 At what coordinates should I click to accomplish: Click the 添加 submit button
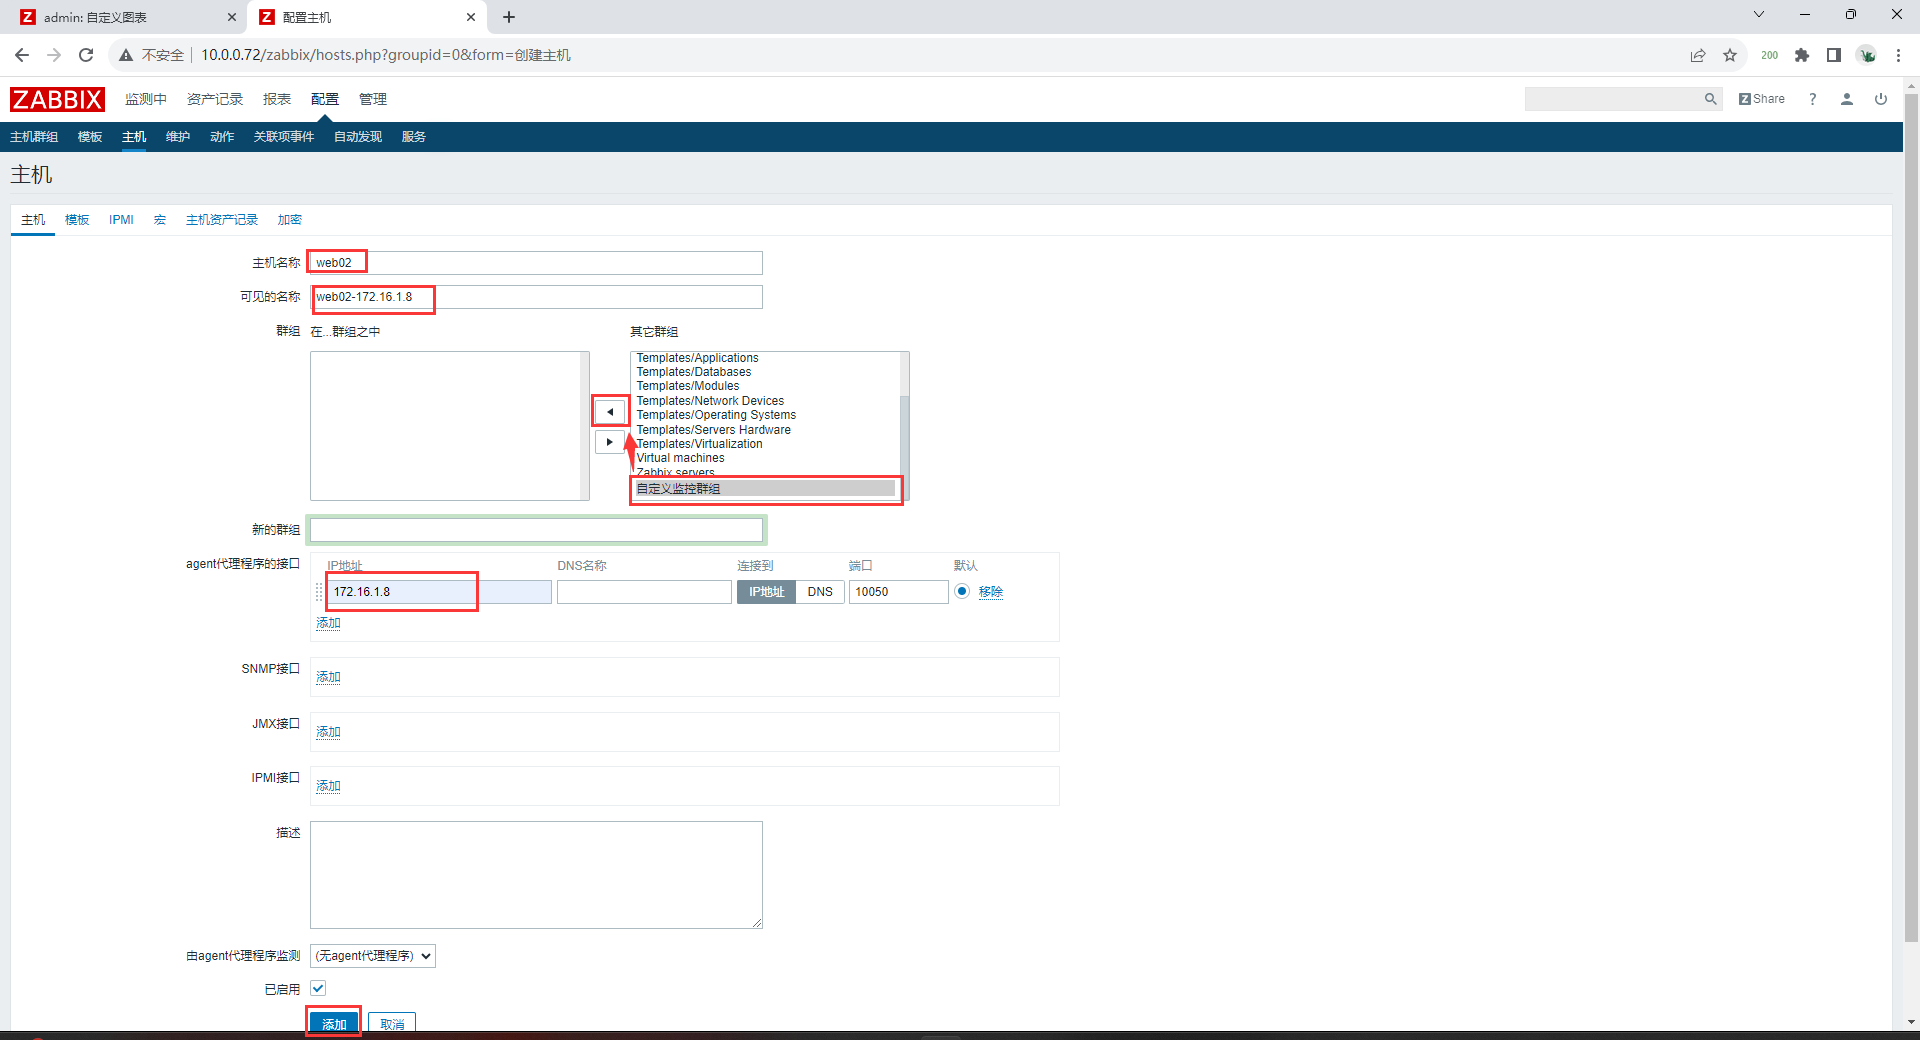pyautogui.click(x=334, y=1024)
